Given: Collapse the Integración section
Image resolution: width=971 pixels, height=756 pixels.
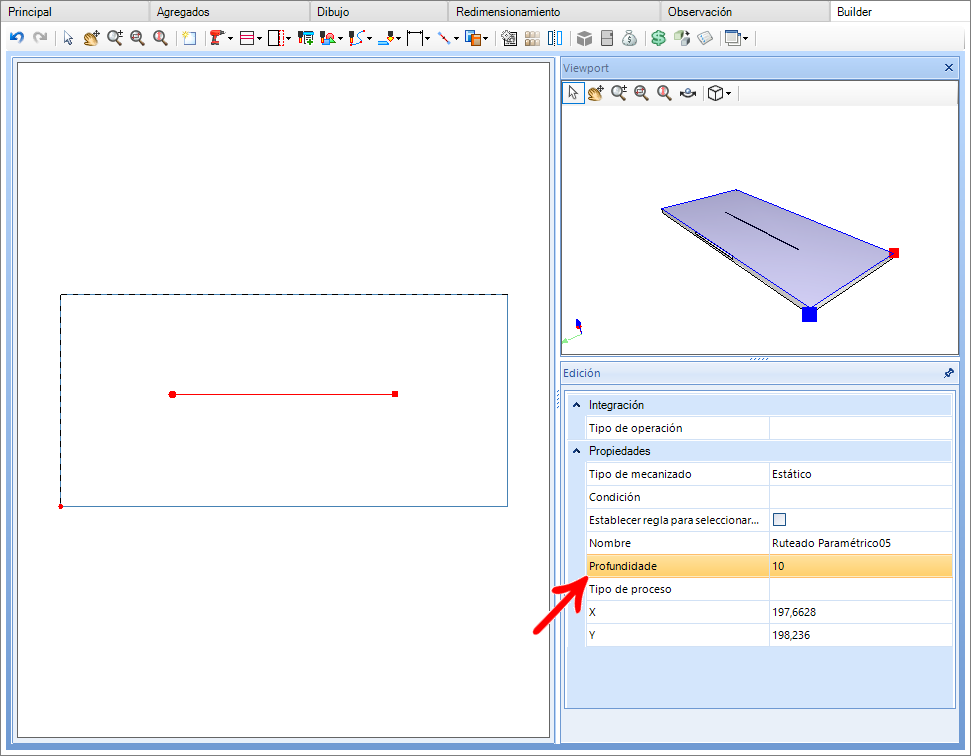Looking at the screenshot, I should 577,405.
